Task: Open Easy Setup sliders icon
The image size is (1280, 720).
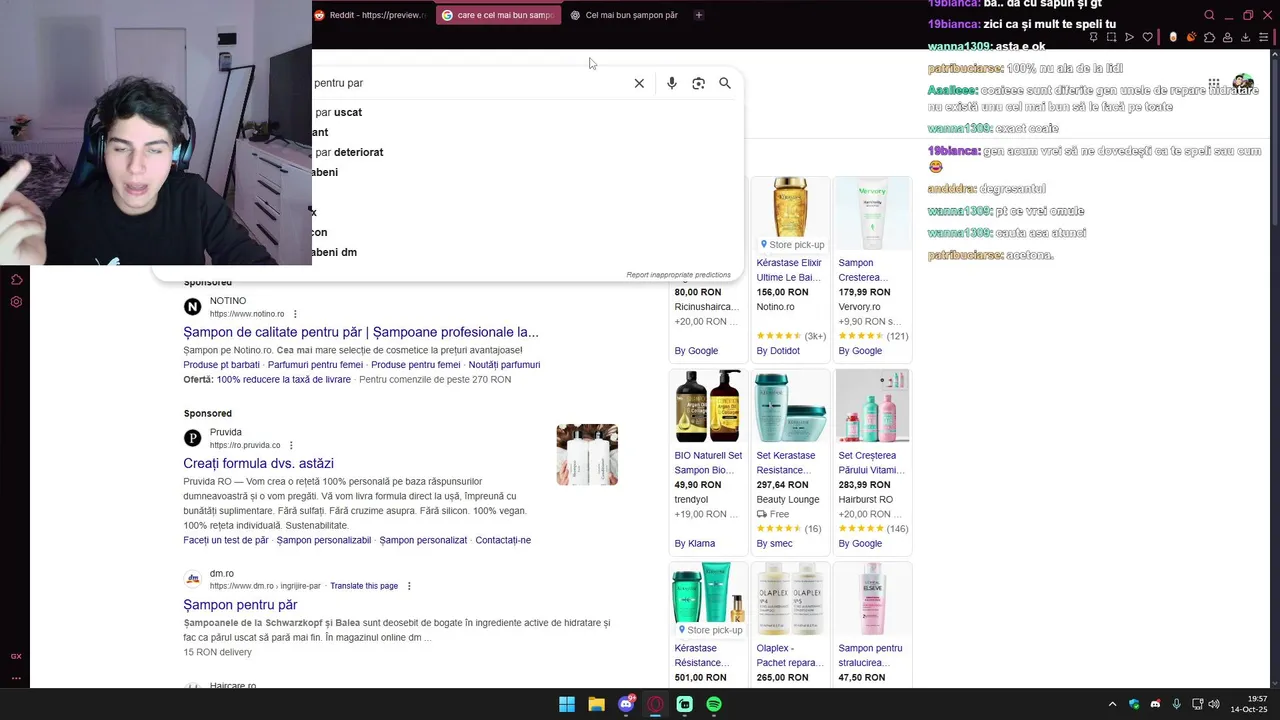Action: 1264,37
